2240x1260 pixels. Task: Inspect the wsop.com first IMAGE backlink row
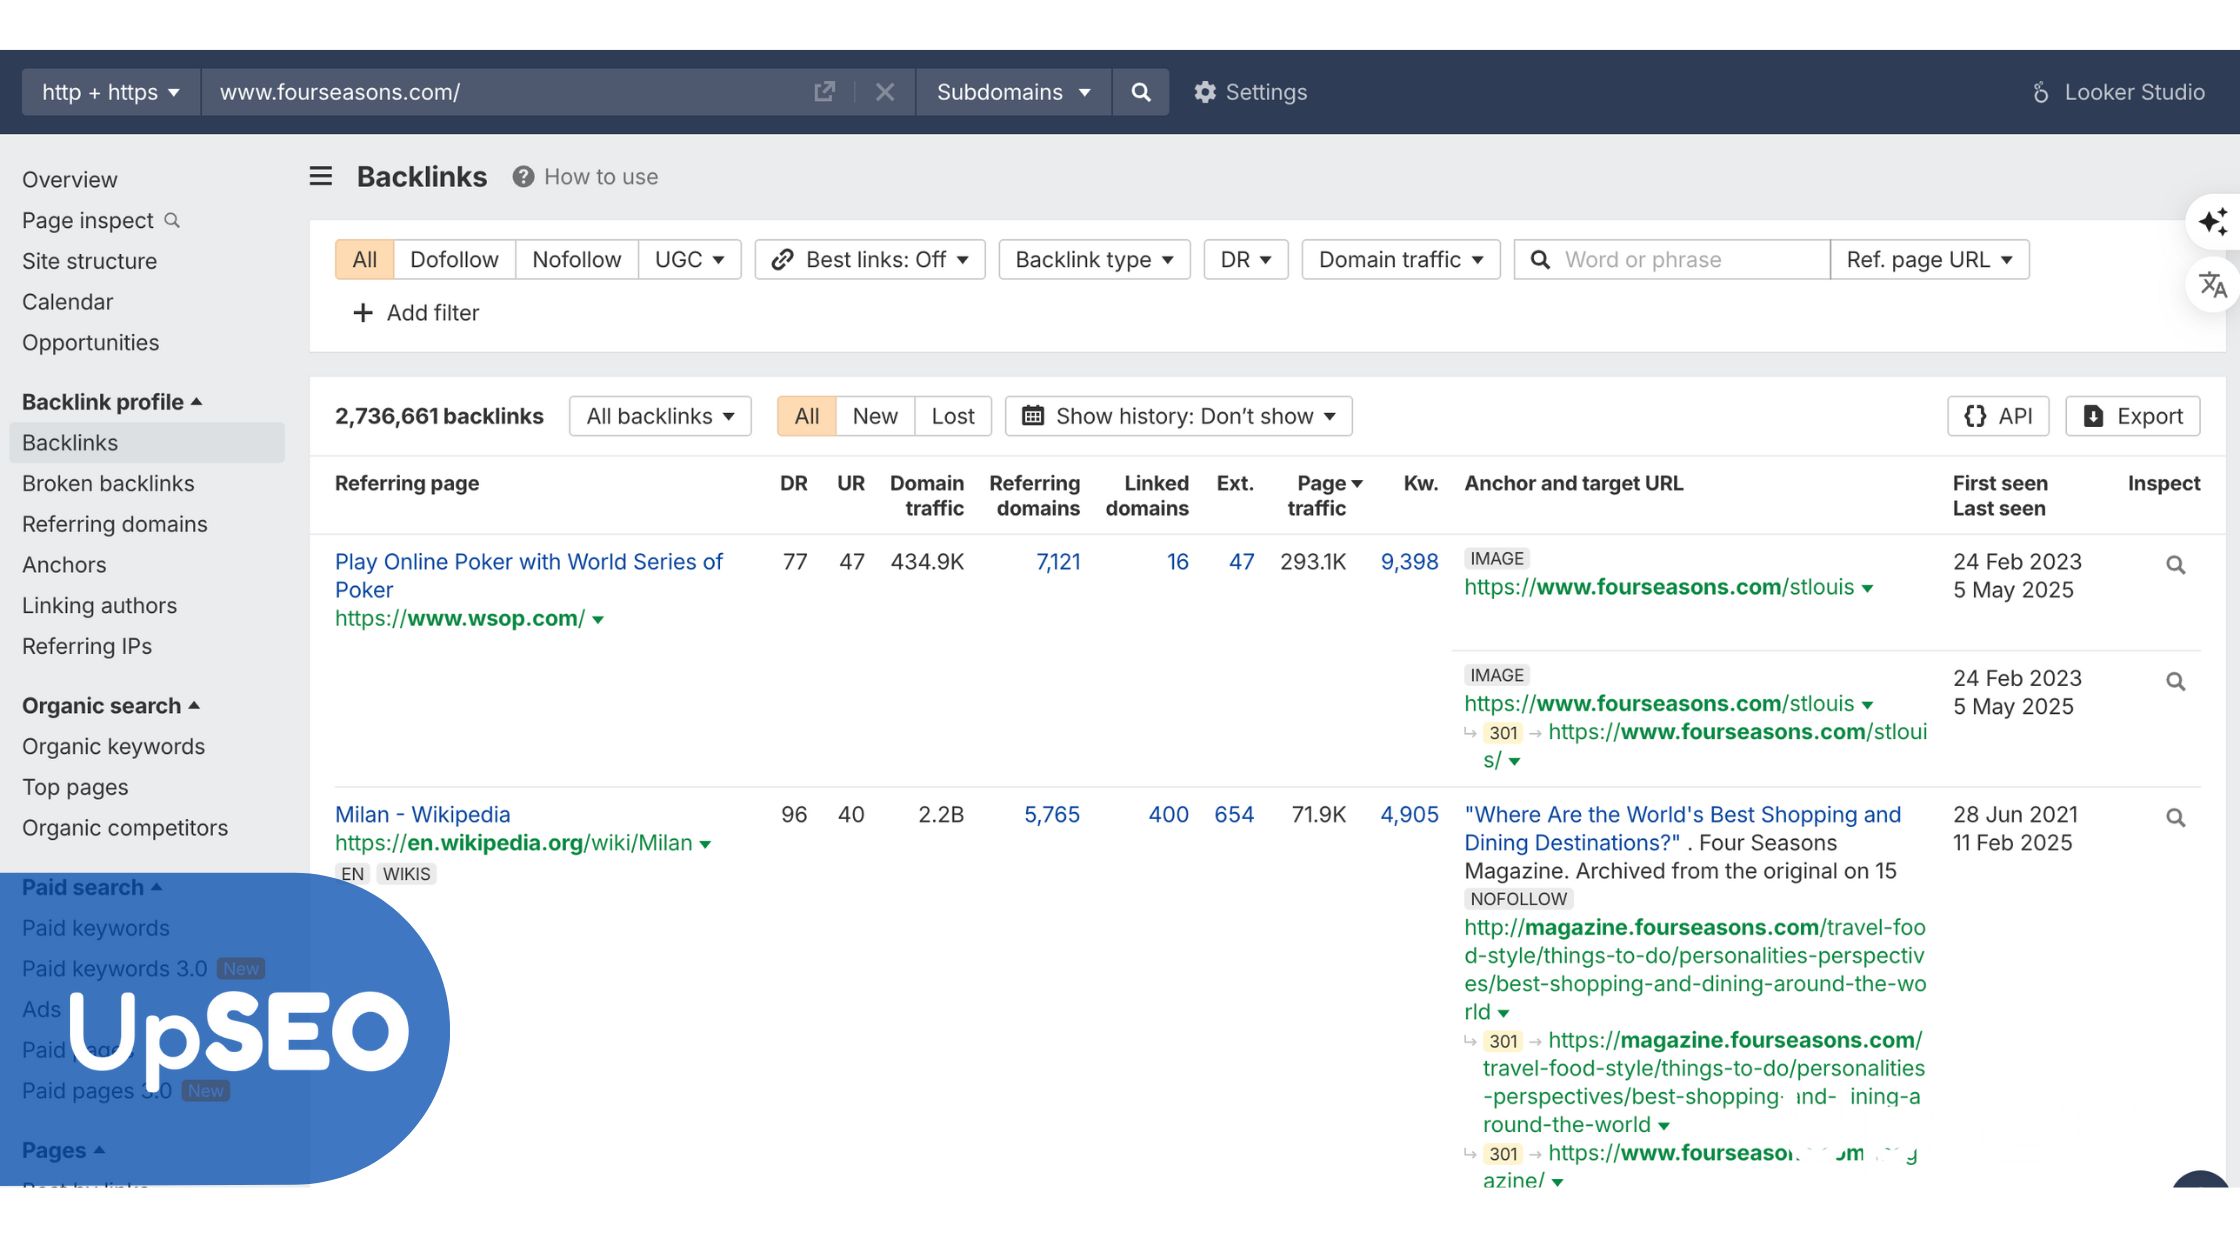[2175, 565]
